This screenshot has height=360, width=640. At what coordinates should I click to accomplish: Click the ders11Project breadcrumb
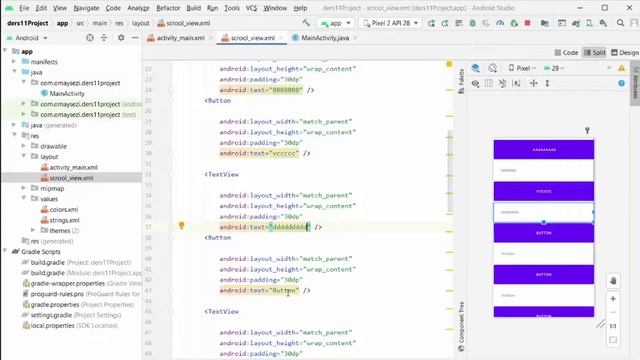pyautogui.click(x=28, y=23)
